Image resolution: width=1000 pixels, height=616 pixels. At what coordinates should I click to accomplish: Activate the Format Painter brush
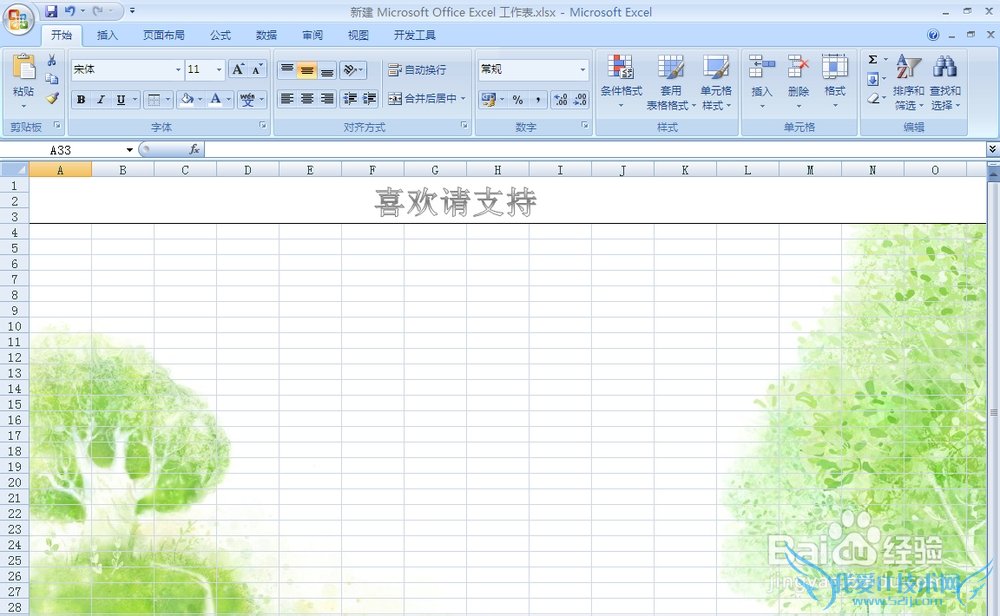point(52,98)
